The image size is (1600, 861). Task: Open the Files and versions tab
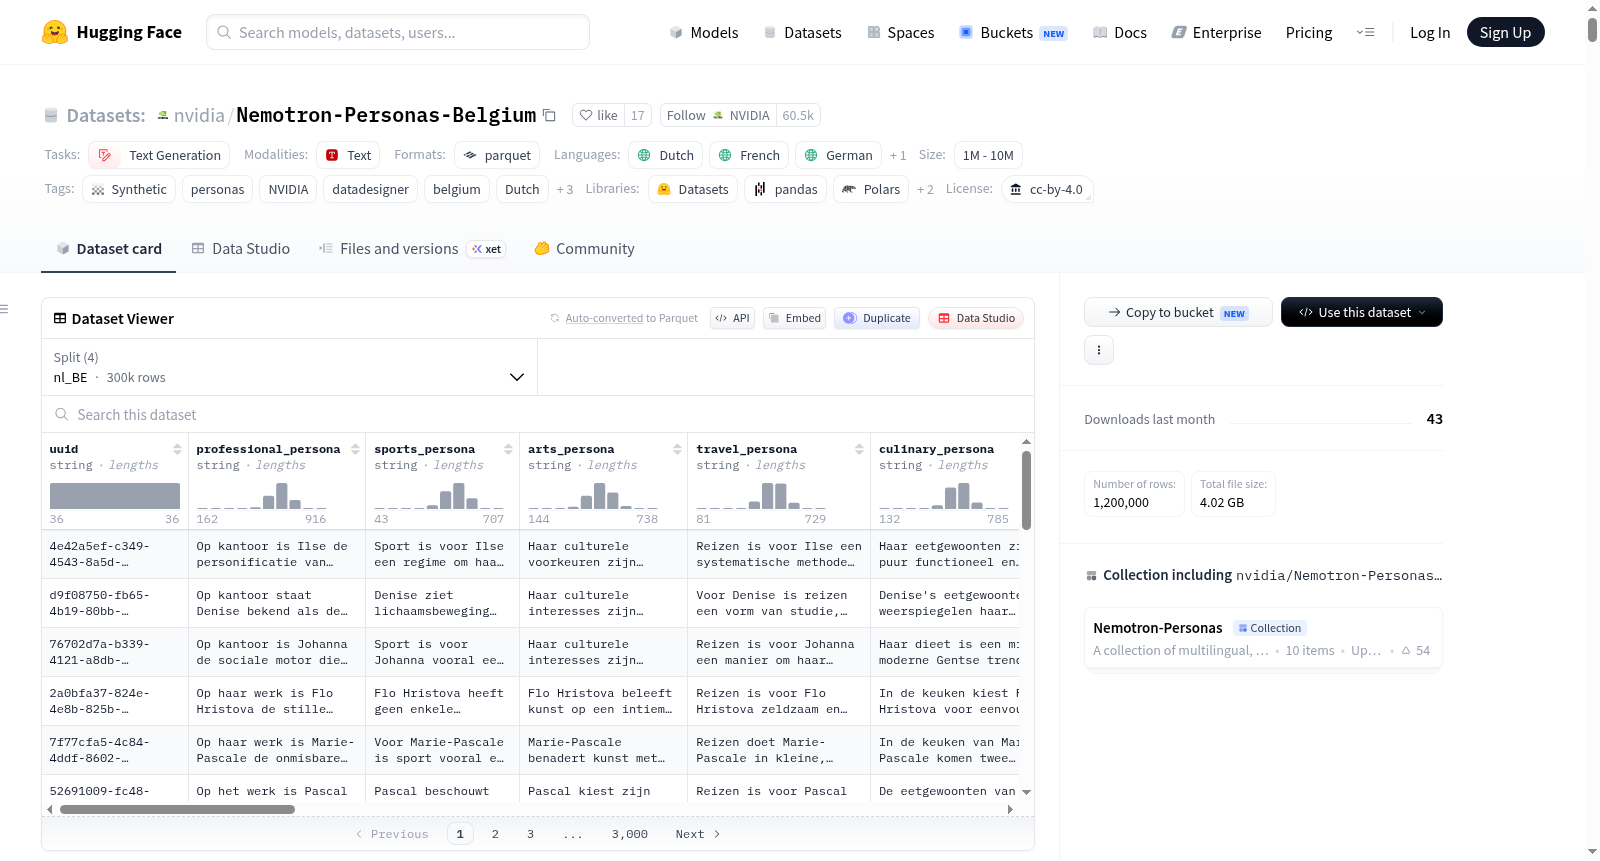tap(412, 249)
